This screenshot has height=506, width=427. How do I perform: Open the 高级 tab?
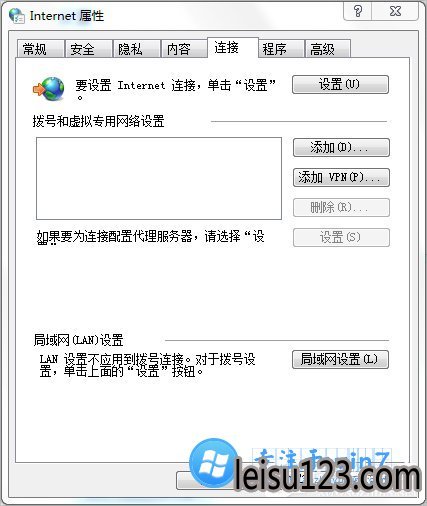[x=328, y=49]
